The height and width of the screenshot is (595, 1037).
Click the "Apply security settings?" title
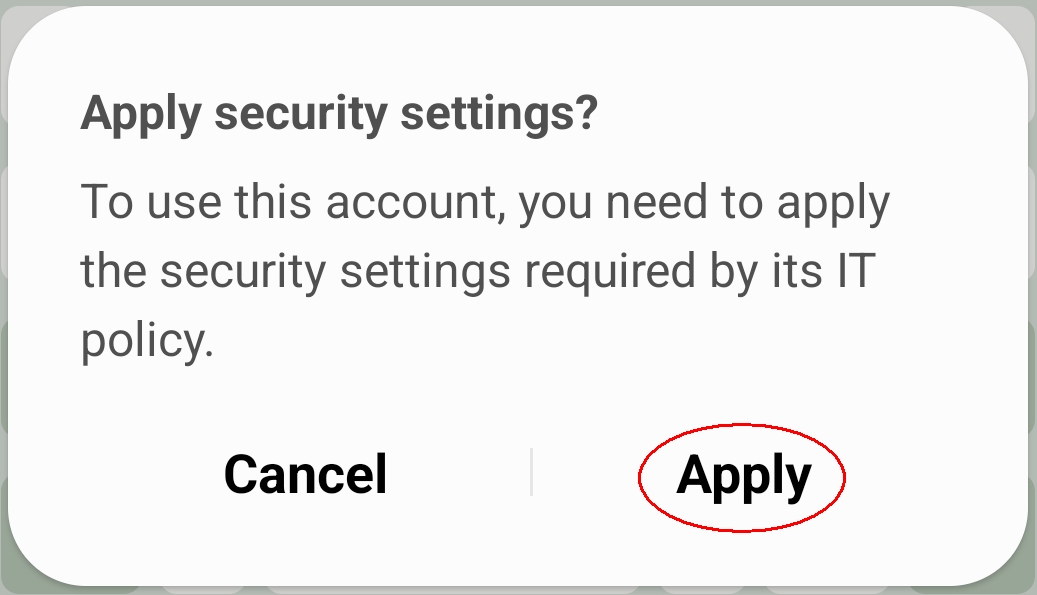click(339, 114)
